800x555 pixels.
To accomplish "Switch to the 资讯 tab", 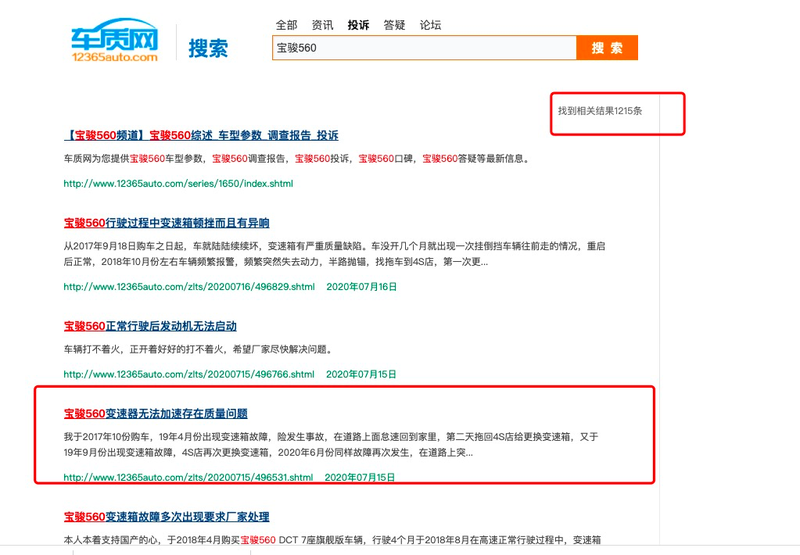I will [322, 25].
